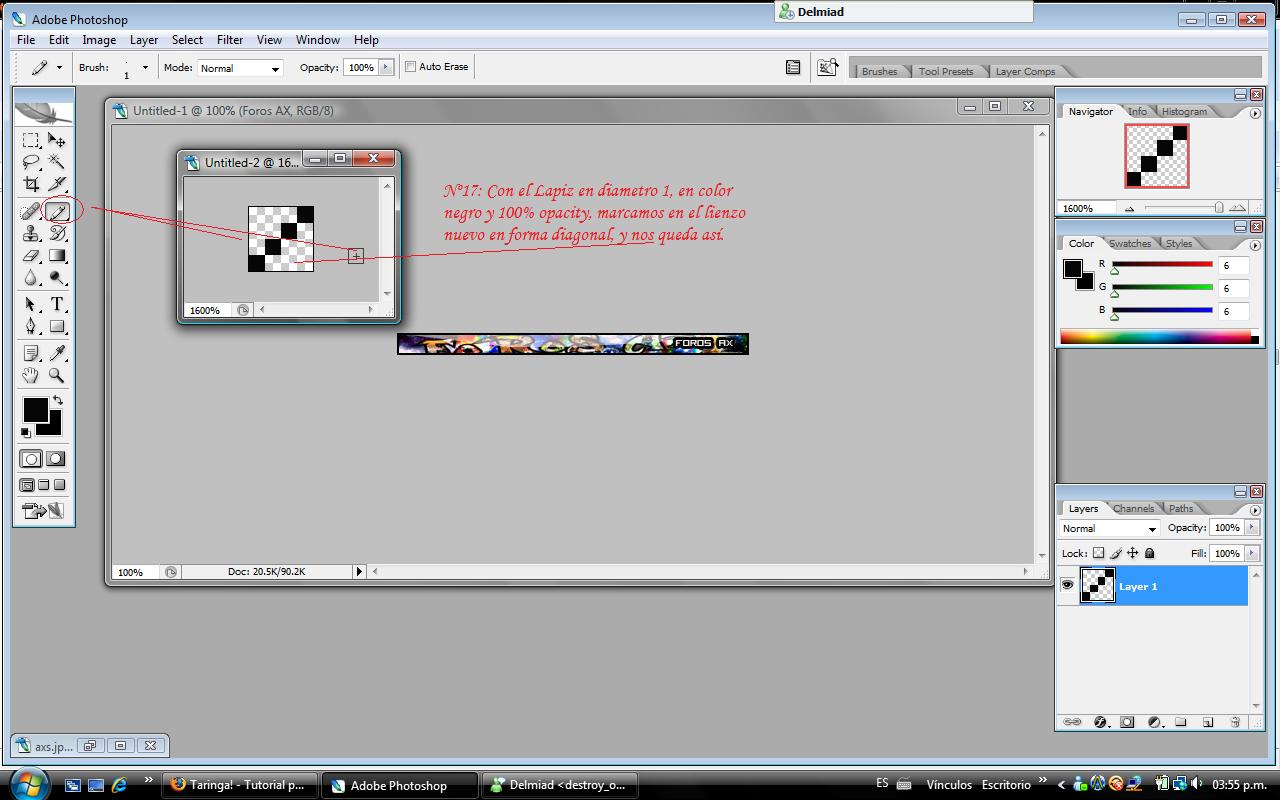Toggle lock all for layer

pos(1150,553)
